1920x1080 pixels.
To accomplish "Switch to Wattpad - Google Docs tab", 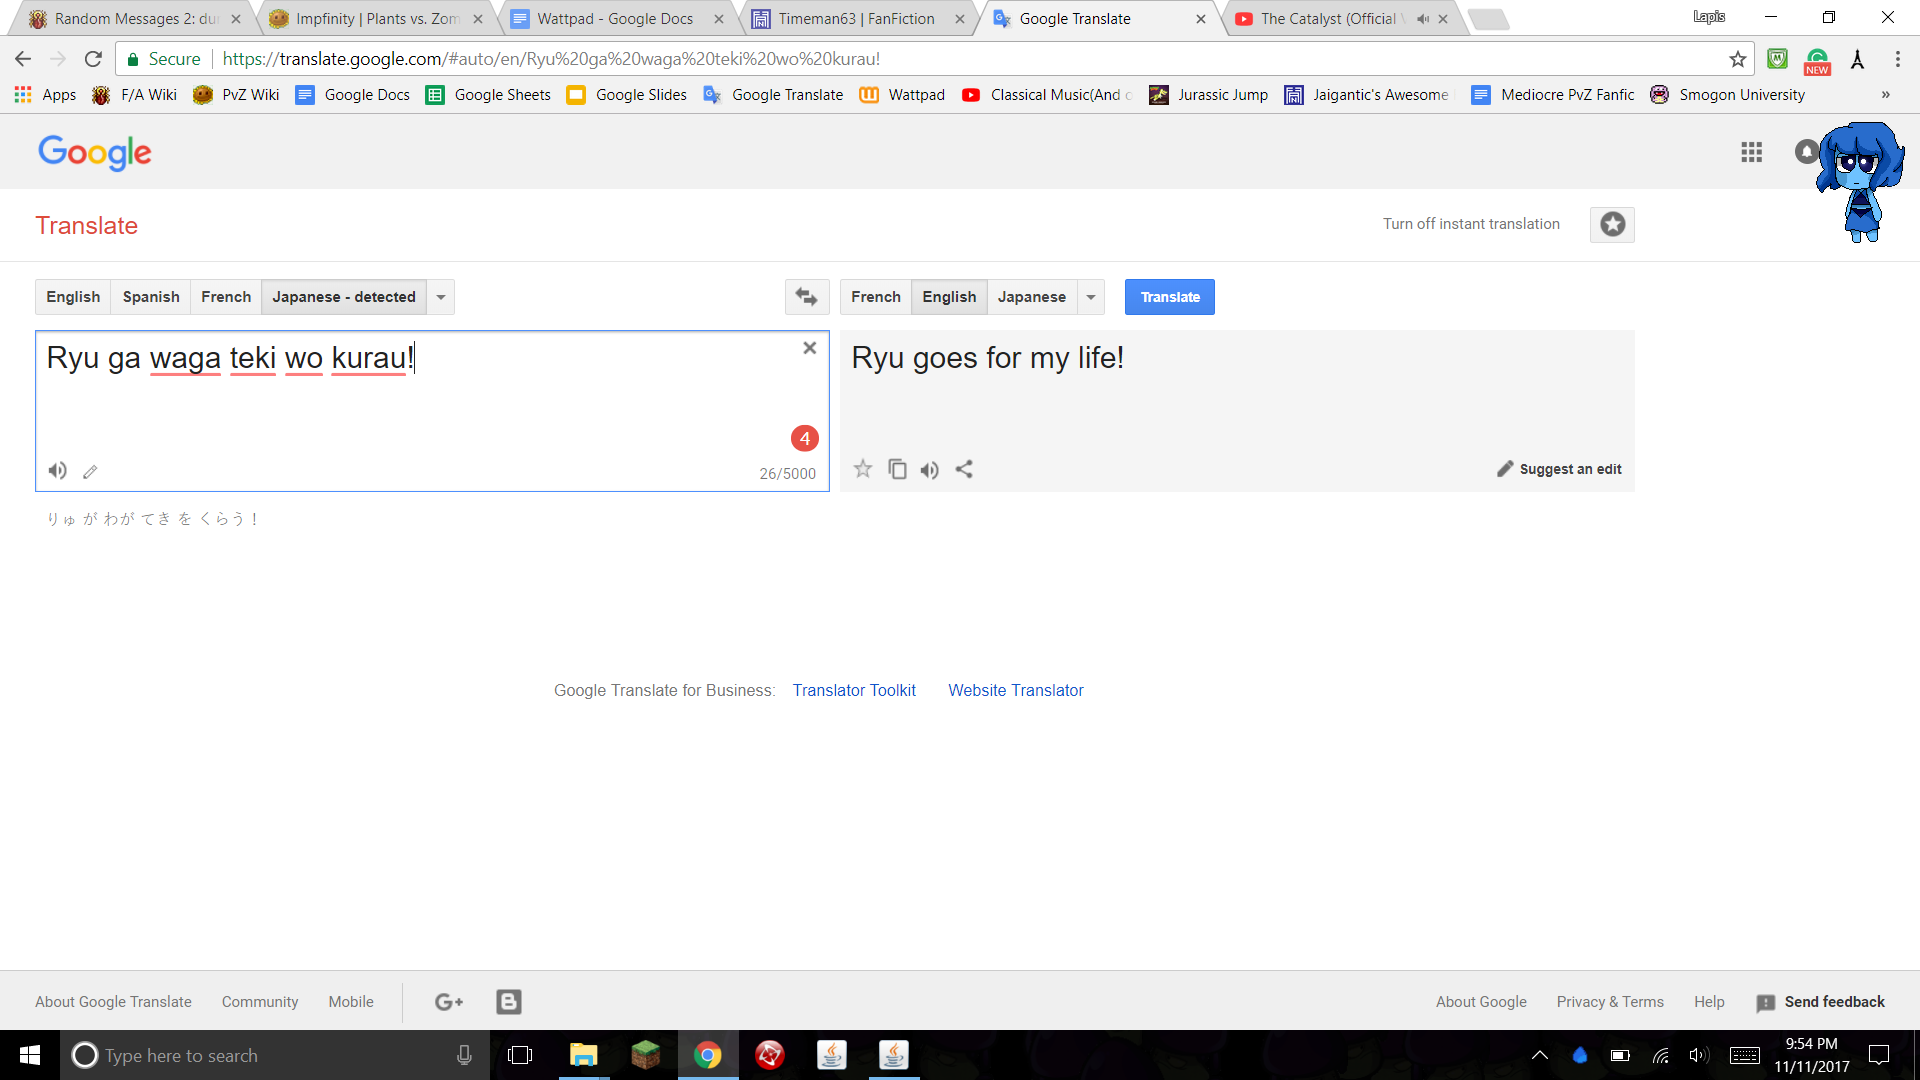I will tap(614, 19).
